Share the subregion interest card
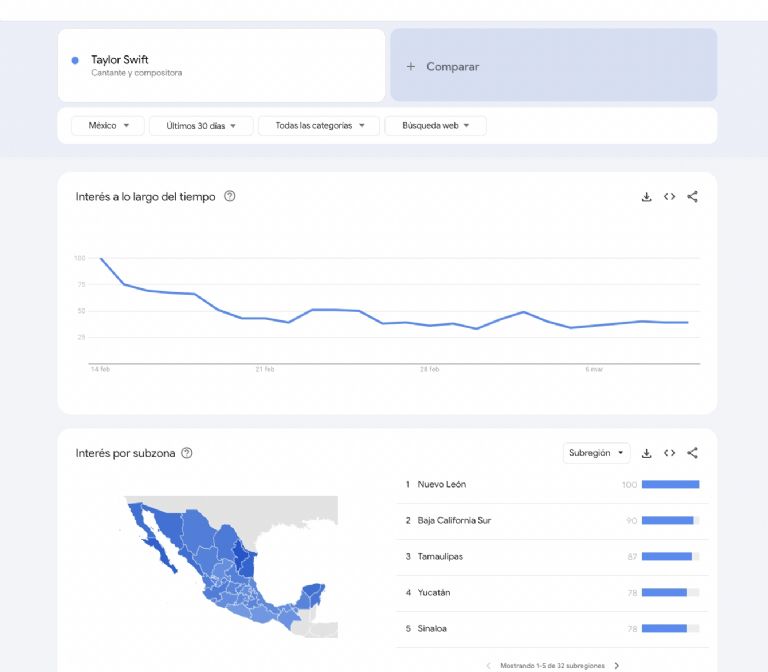 [x=693, y=453]
